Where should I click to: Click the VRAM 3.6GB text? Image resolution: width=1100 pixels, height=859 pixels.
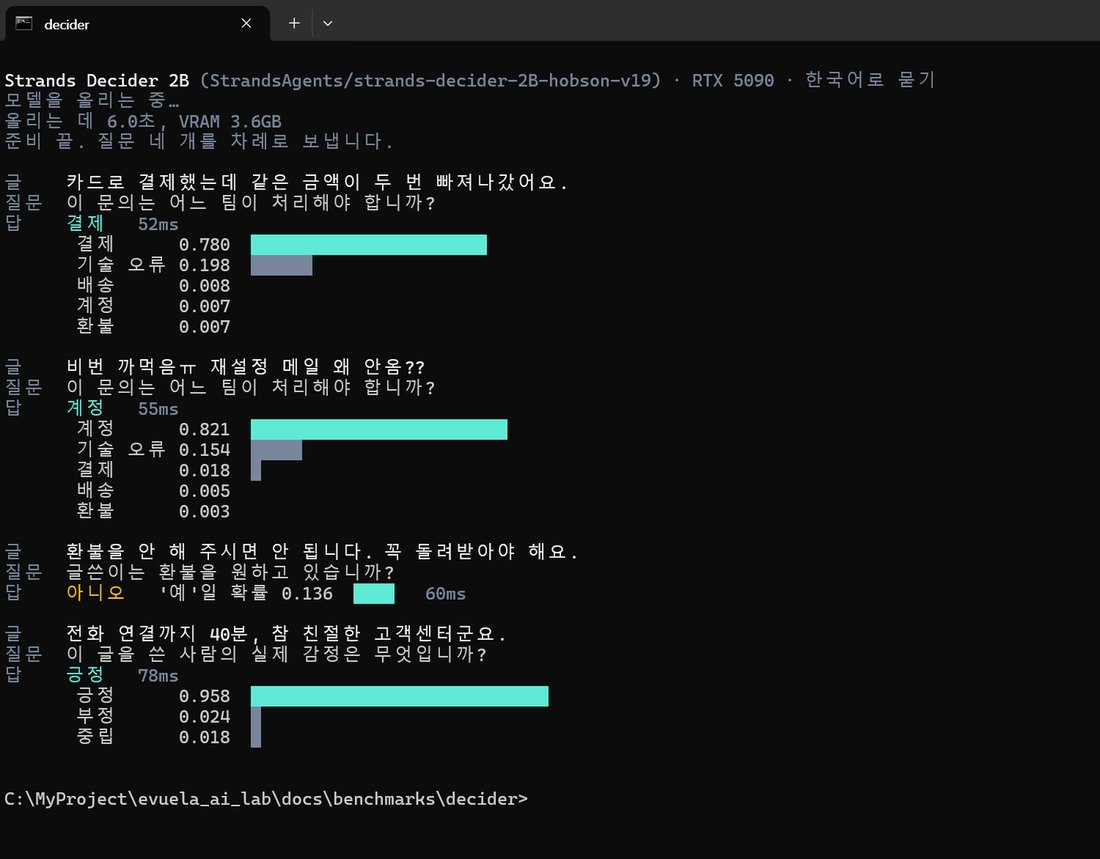(230, 121)
